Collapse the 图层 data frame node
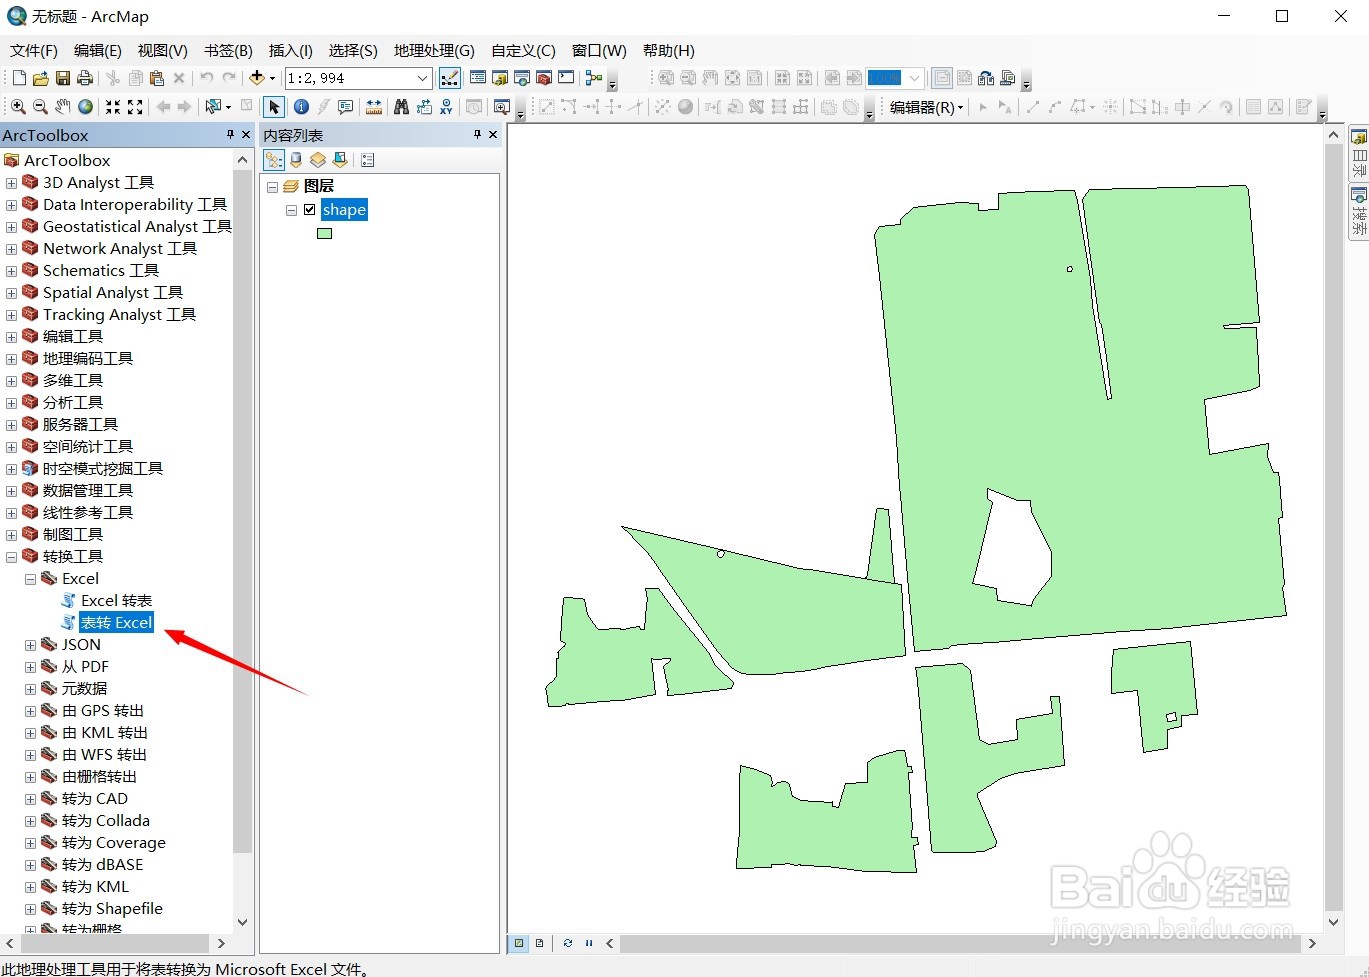 (x=272, y=187)
